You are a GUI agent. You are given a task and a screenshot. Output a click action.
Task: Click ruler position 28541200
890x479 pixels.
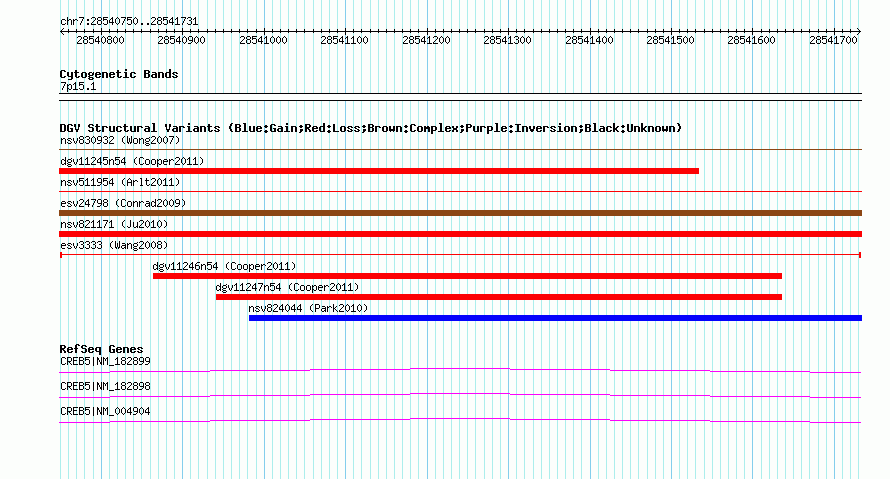coord(426,40)
